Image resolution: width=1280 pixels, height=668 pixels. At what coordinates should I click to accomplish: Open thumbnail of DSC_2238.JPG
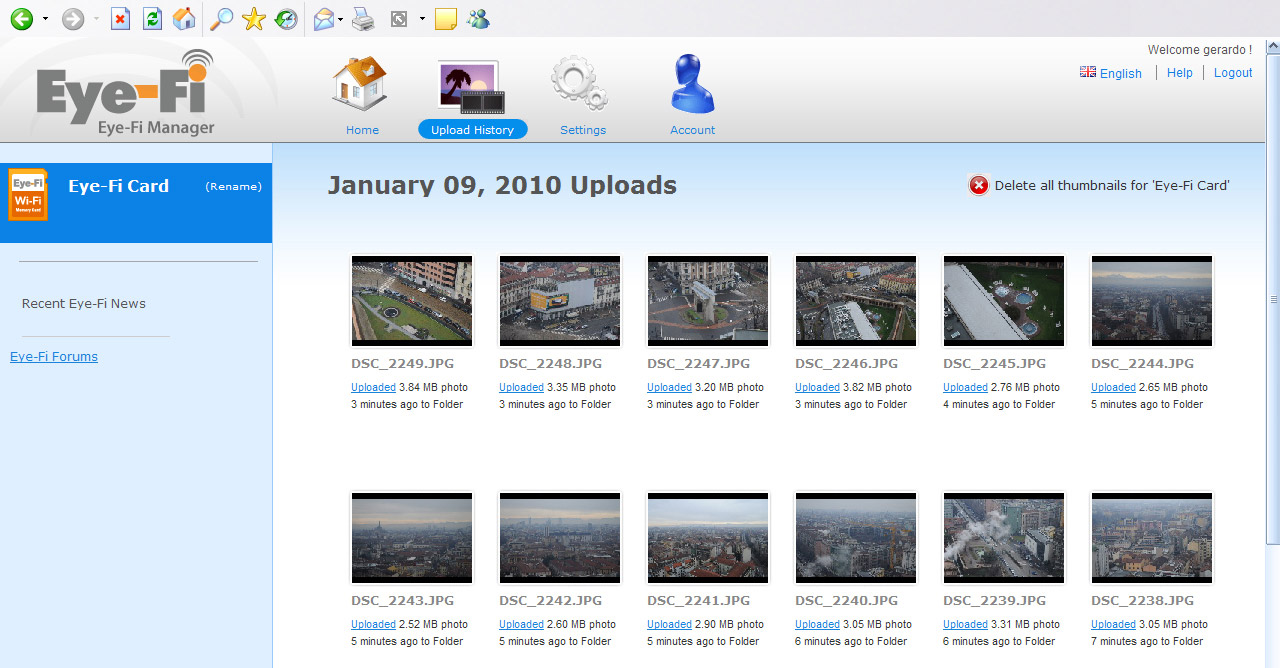pyautogui.click(x=1151, y=538)
